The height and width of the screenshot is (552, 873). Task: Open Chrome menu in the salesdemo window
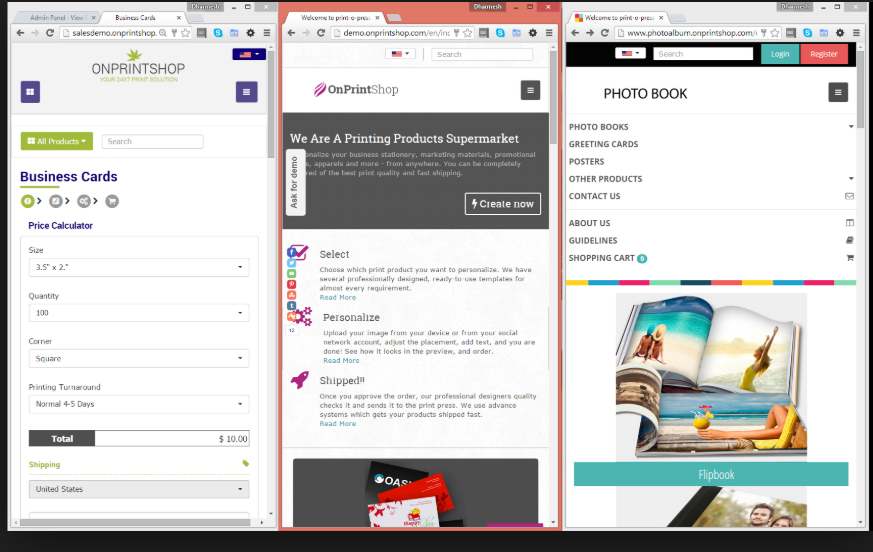pyautogui.click(x=267, y=33)
